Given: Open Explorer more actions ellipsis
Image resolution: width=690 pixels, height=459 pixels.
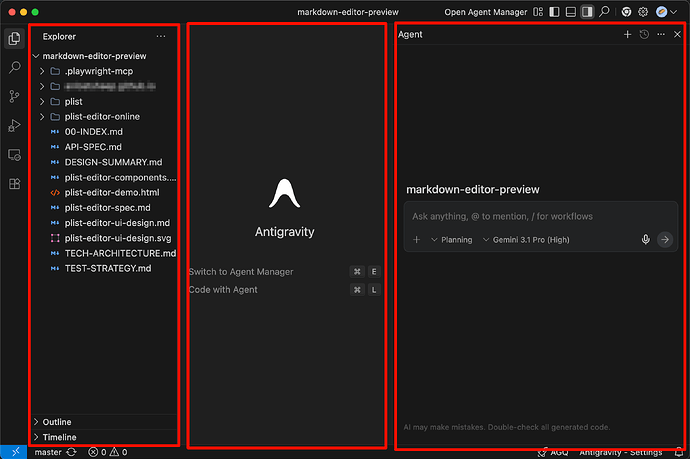Looking at the screenshot, I should [x=161, y=37].
